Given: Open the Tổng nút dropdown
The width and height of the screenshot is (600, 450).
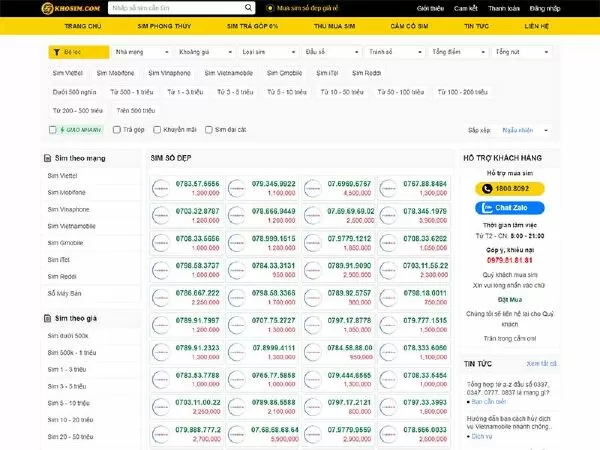Looking at the screenshot, I should 522,52.
